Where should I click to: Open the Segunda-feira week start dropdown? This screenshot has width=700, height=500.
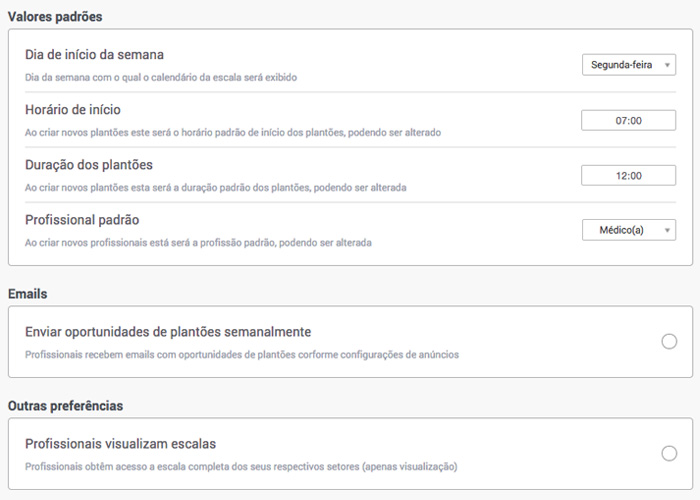click(x=629, y=65)
